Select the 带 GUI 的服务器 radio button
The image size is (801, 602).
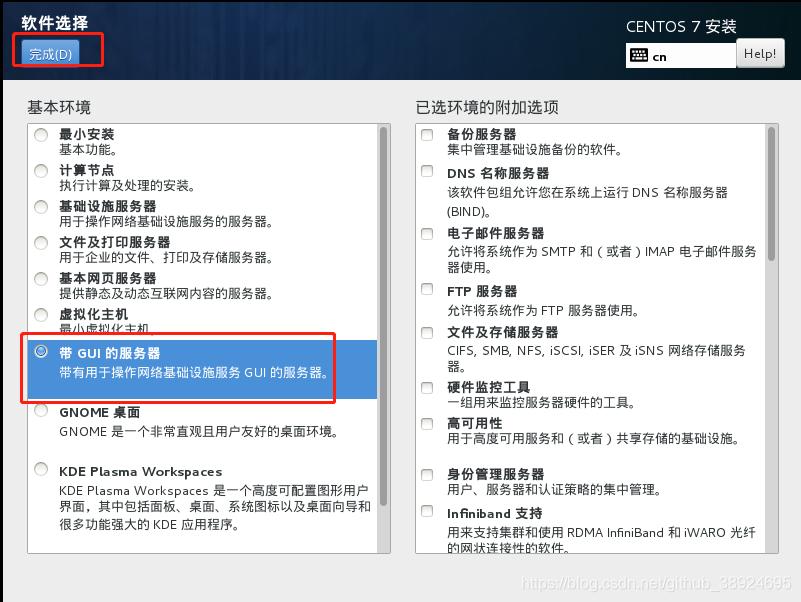click(x=41, y=351)
